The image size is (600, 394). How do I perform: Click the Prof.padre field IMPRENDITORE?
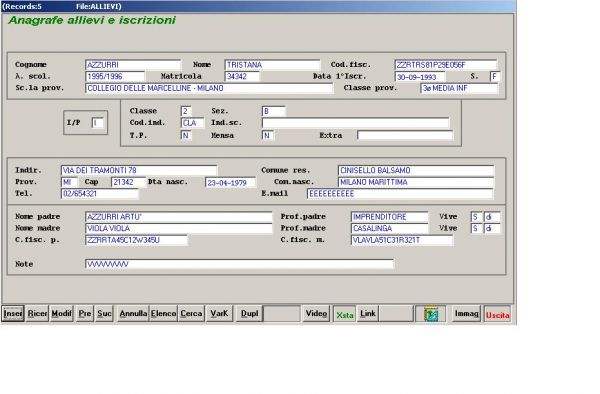390,217
